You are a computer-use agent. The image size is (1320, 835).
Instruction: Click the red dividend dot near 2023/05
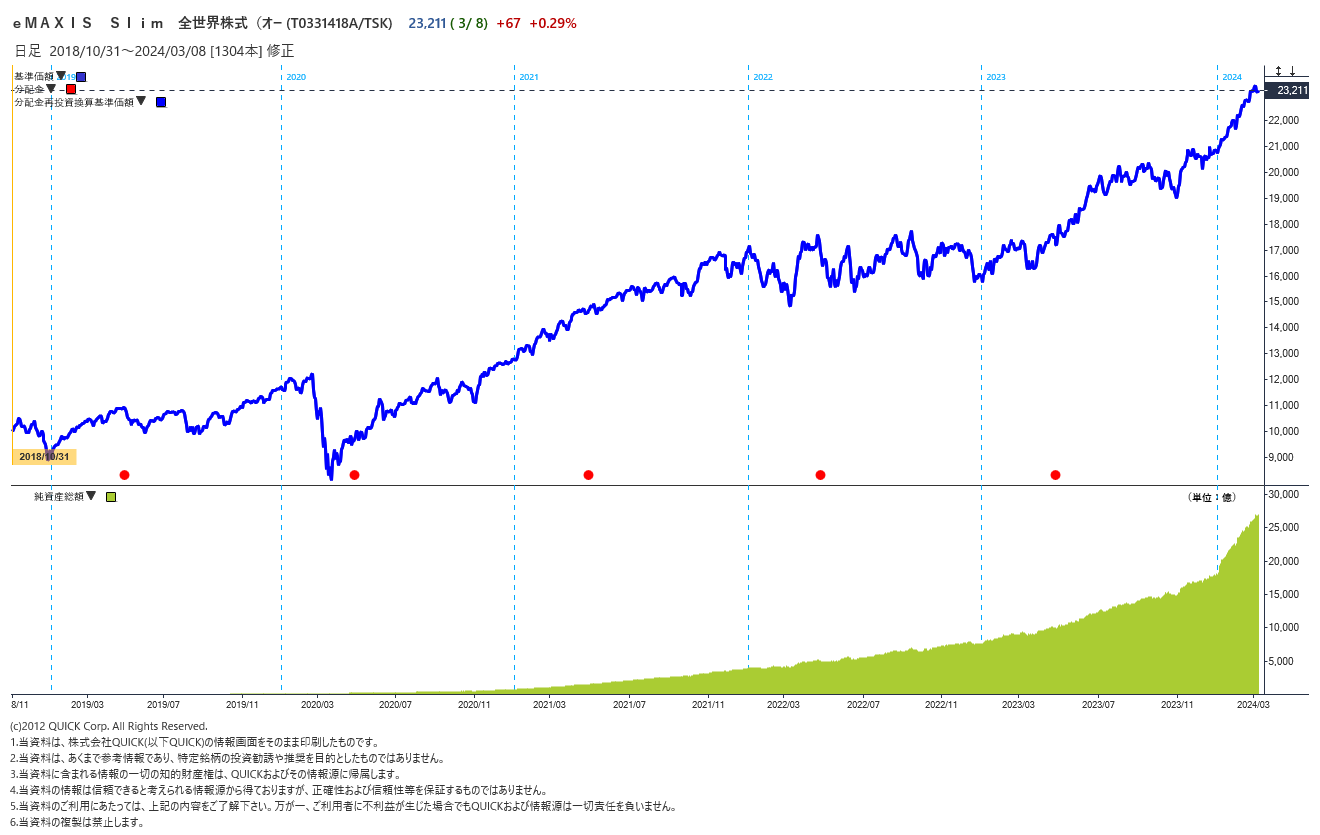(x=1055, y=475)
